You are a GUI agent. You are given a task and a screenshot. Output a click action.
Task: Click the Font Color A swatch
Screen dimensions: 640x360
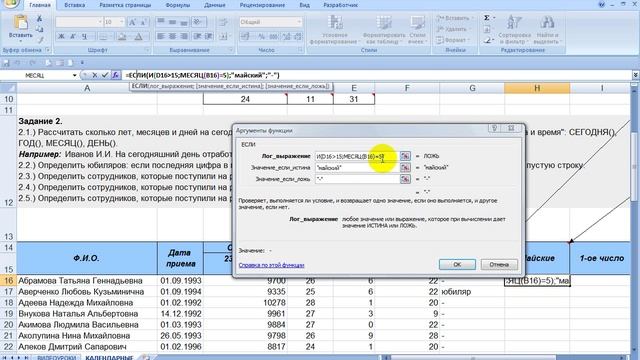[138, 37]
